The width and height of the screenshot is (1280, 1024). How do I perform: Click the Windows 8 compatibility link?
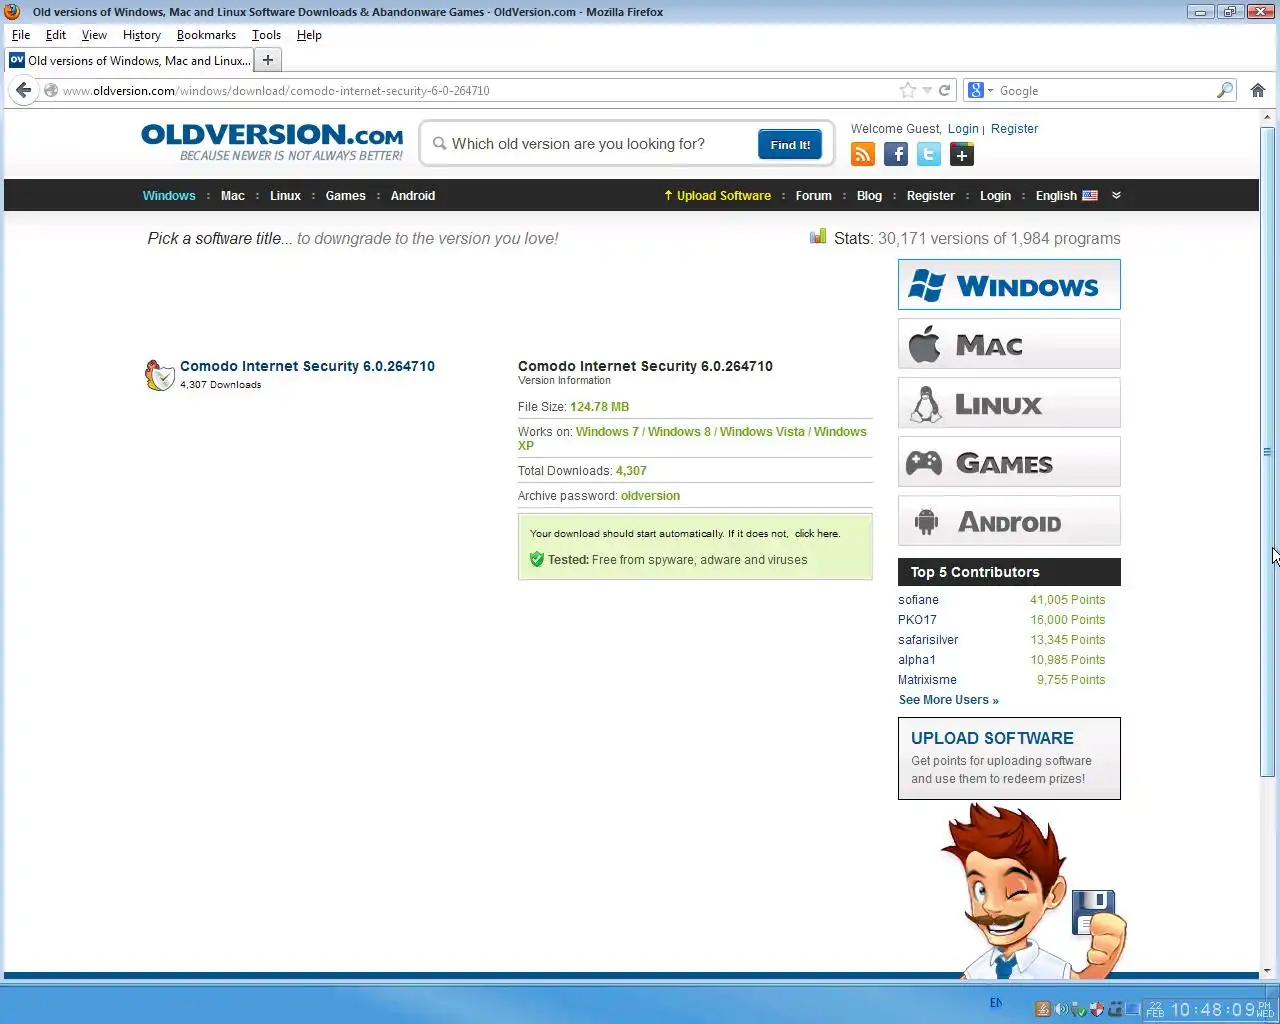click(679, 432)
